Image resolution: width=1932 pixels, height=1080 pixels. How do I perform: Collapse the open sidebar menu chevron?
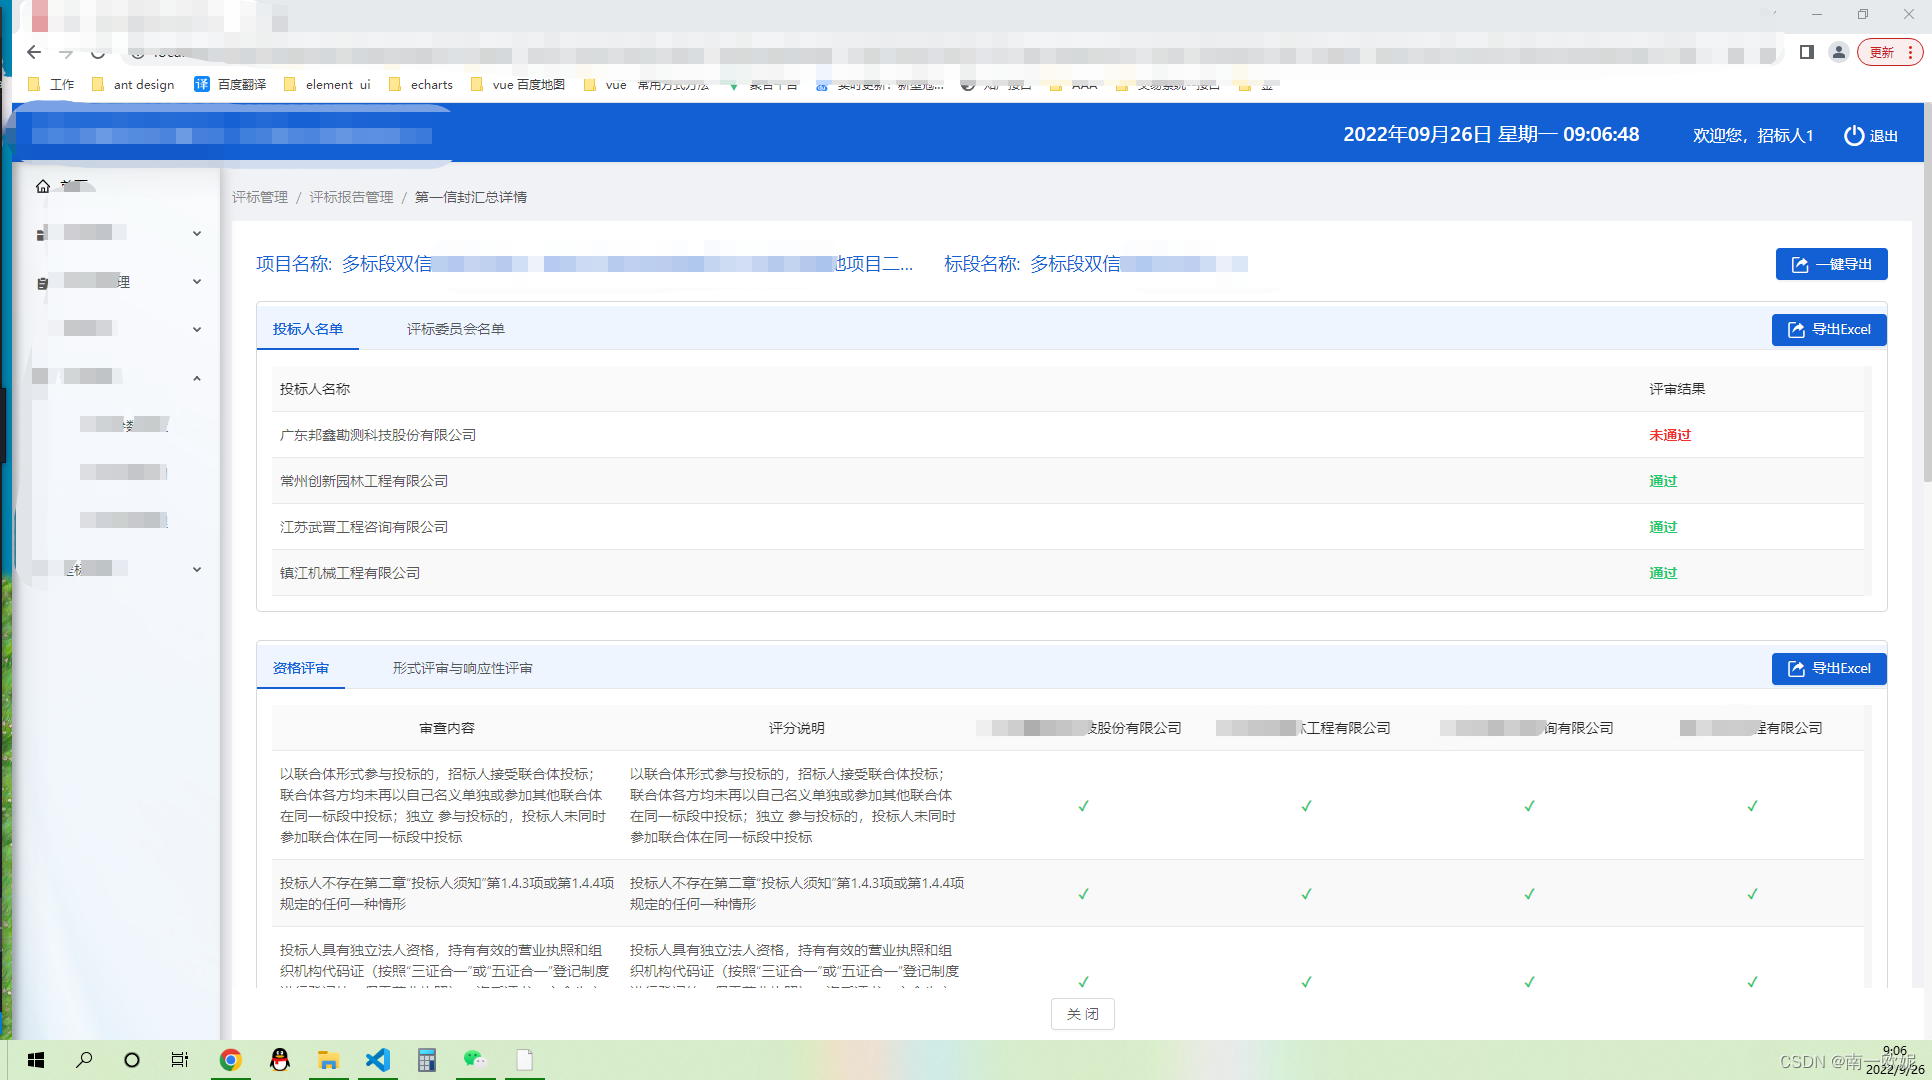click(x=197, y=377)
